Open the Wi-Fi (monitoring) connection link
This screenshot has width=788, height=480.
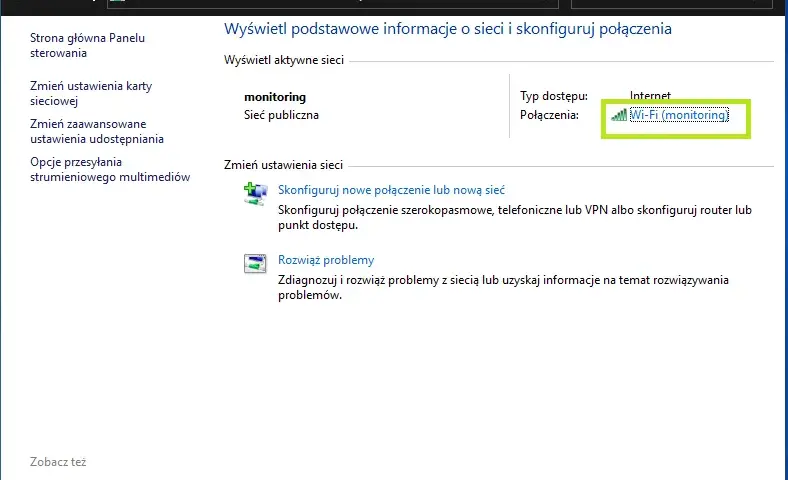click(x=679, y=115)
